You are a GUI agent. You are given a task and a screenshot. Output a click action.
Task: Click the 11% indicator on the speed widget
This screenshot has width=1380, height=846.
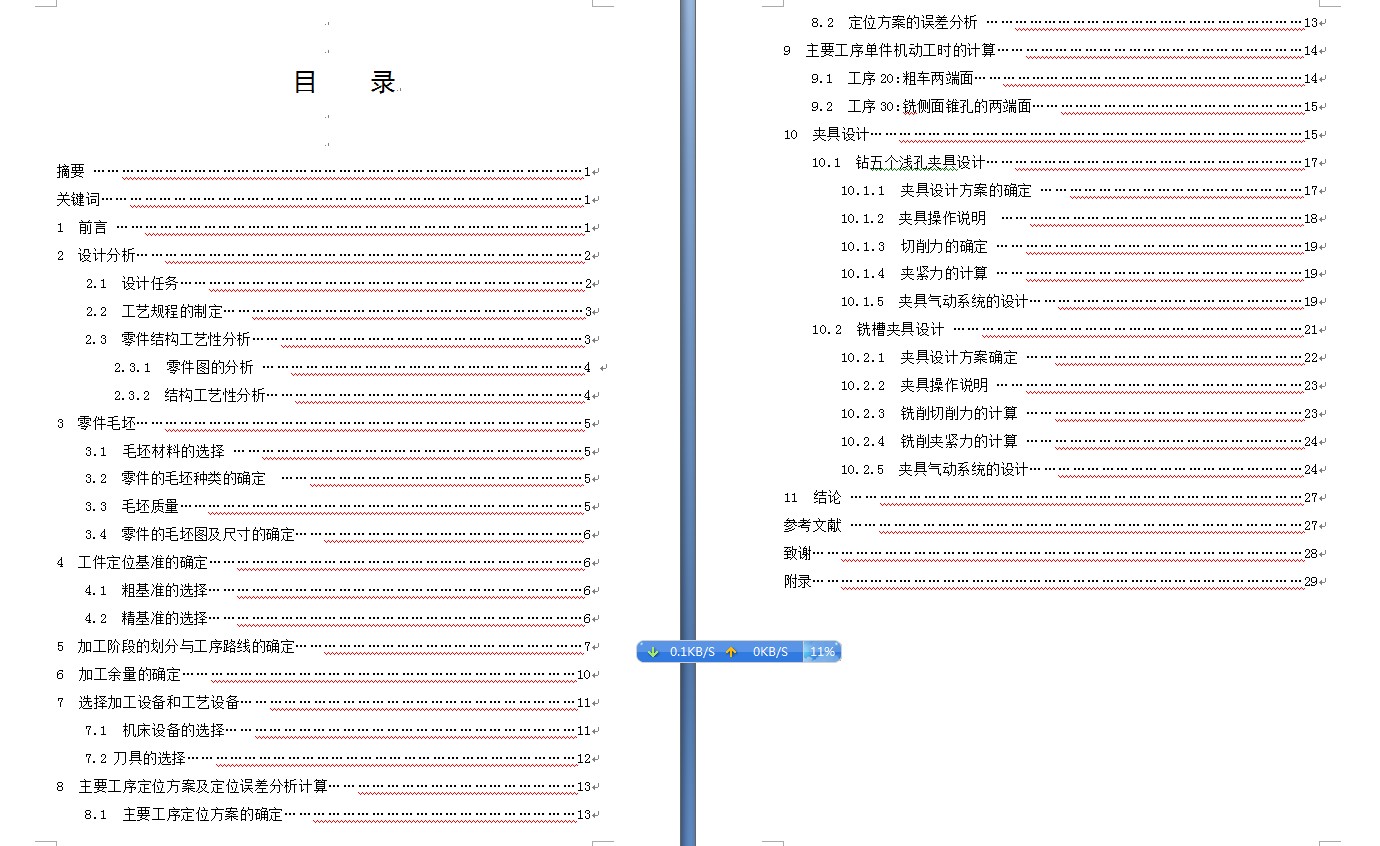coord(822,652)
